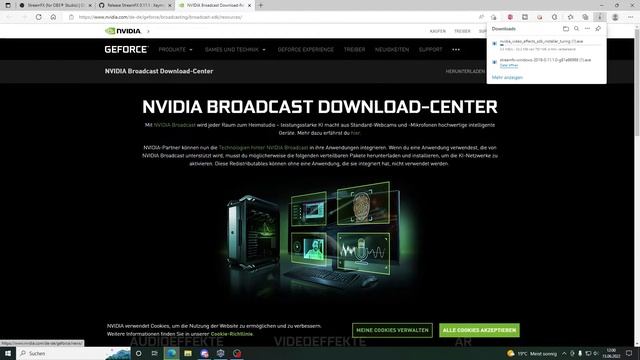This screenshot has height=360, width=640.
Task: Click the MEINE COOKIES VERWALTEN button
Action: pos(392,330)
